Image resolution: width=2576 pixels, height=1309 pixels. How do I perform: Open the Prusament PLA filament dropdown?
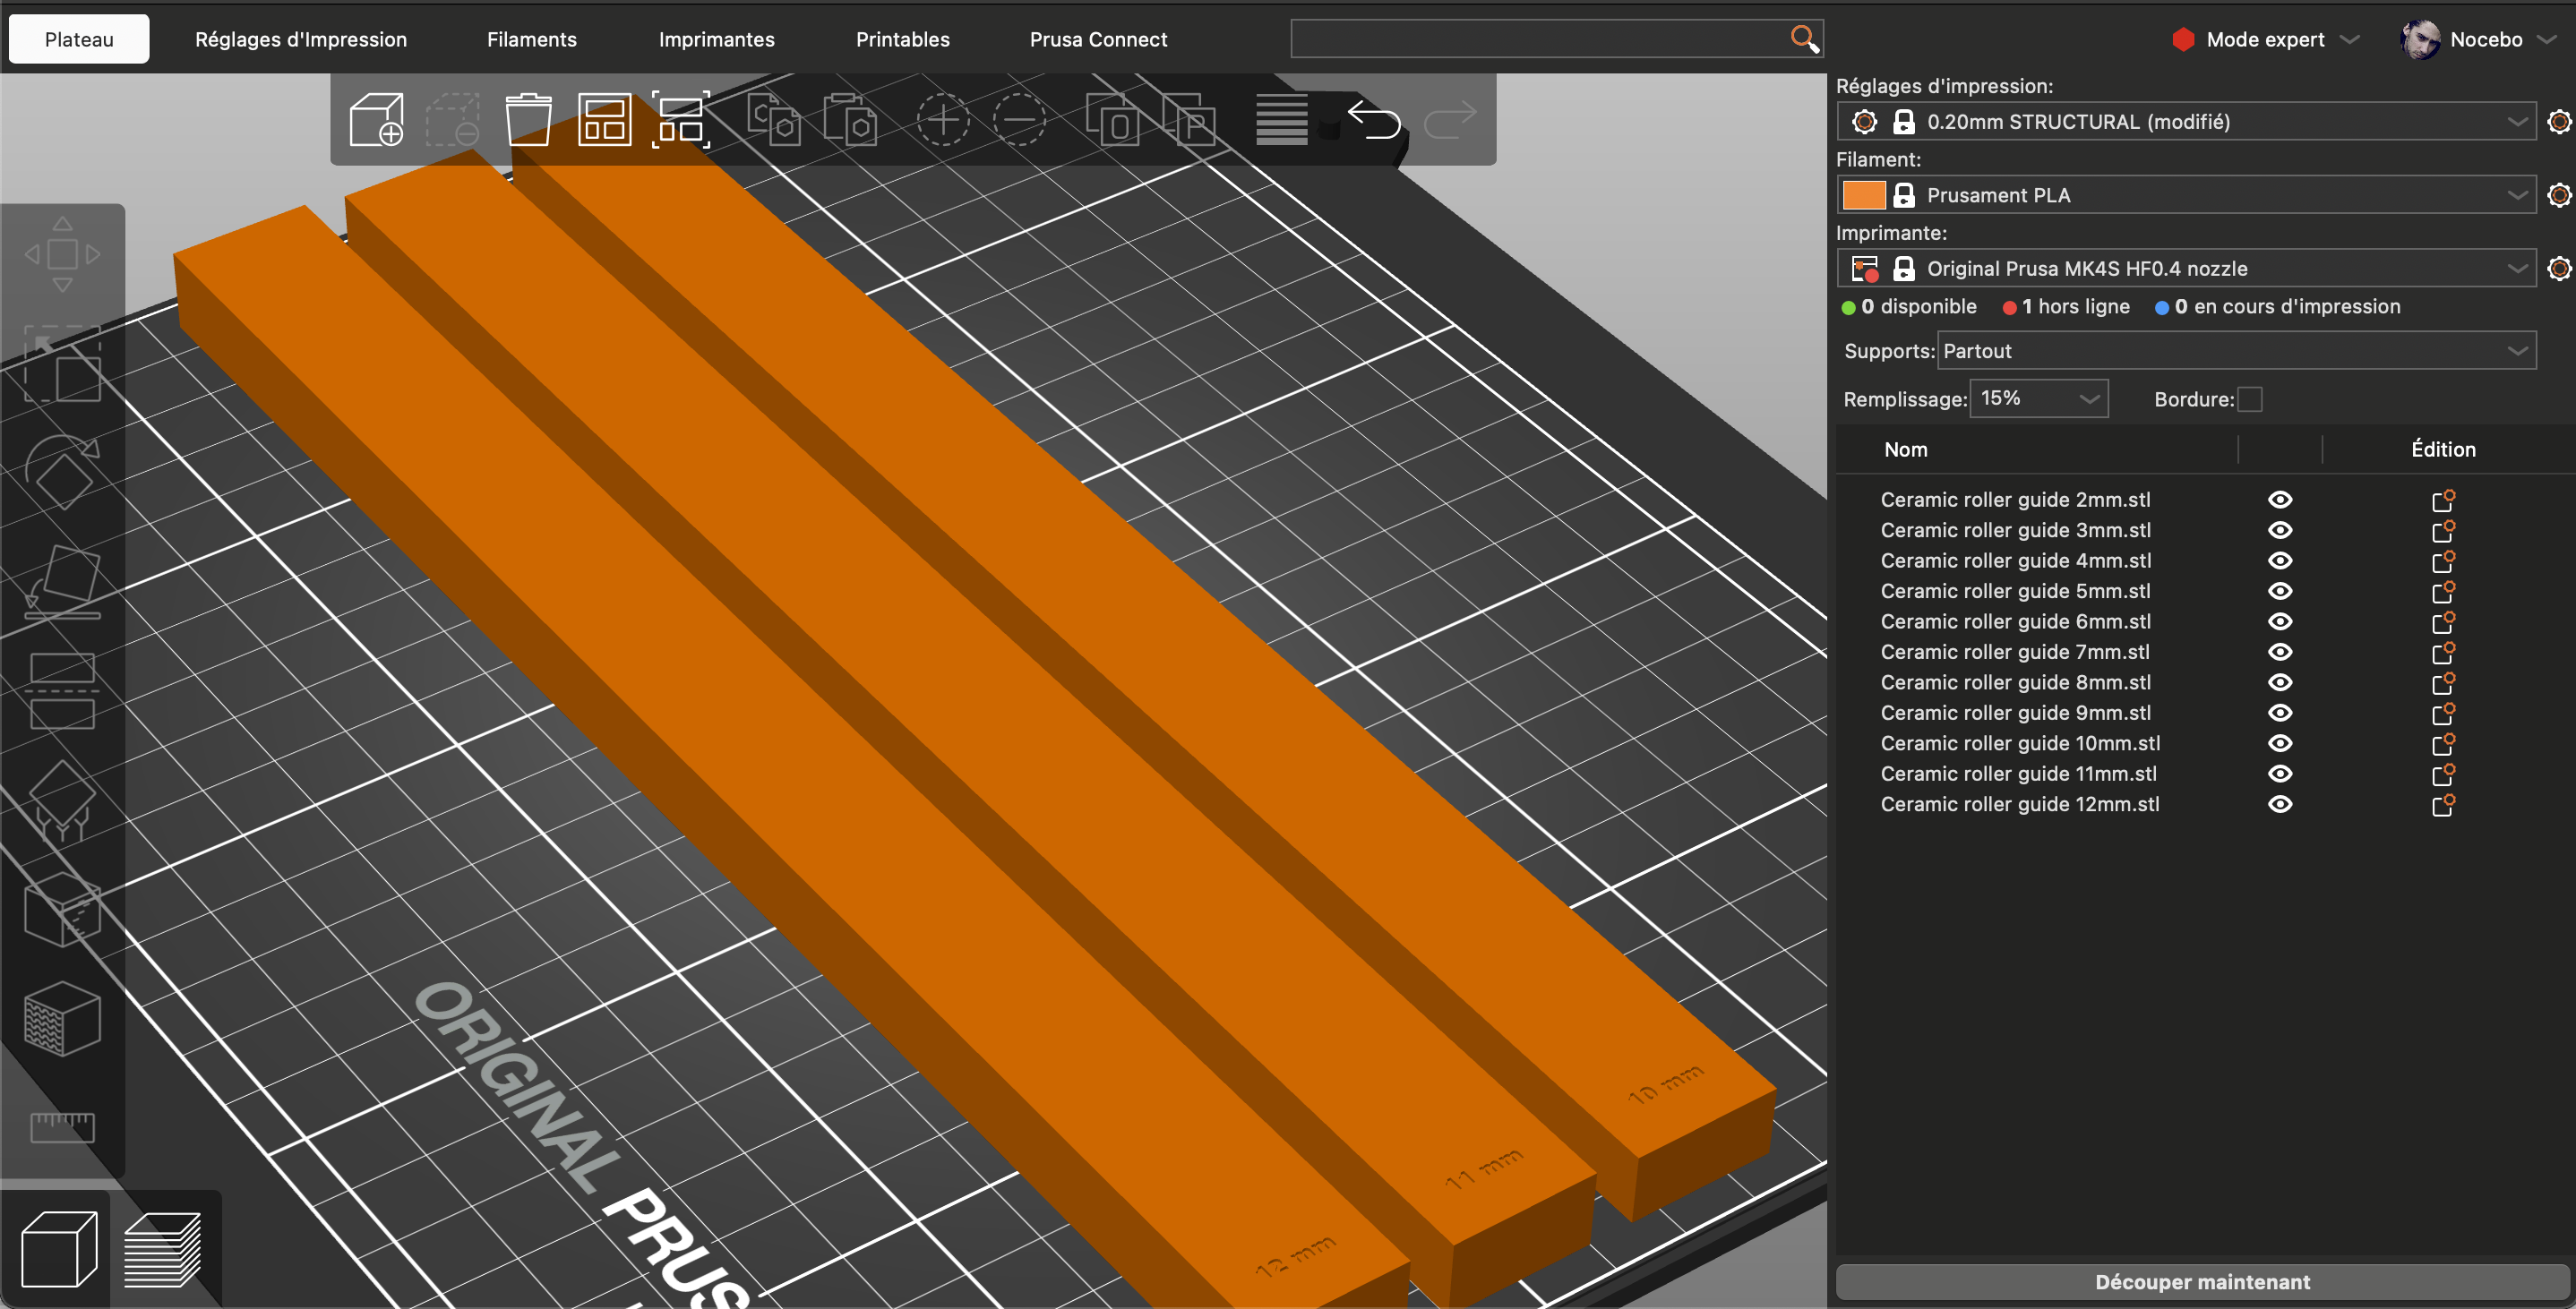(x=2186, y=195)
